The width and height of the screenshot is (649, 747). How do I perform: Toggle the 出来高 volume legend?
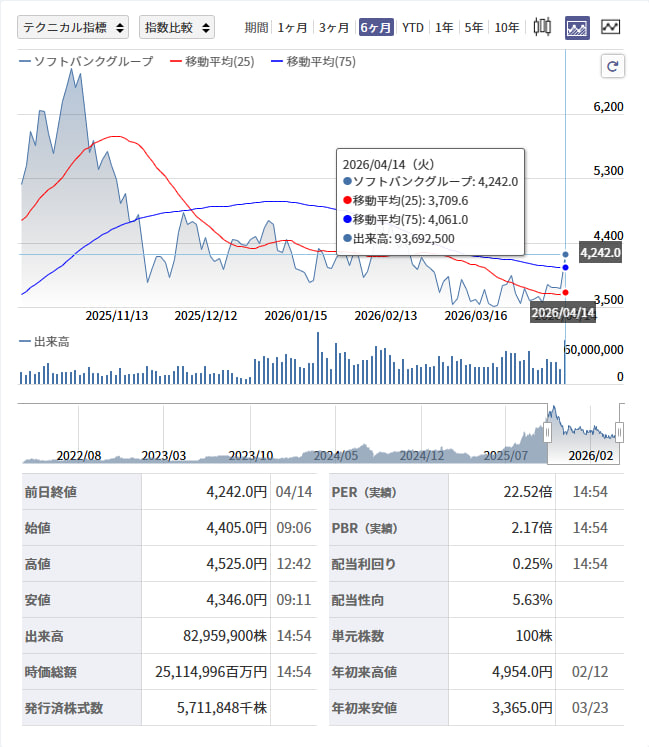click(44, 342)
